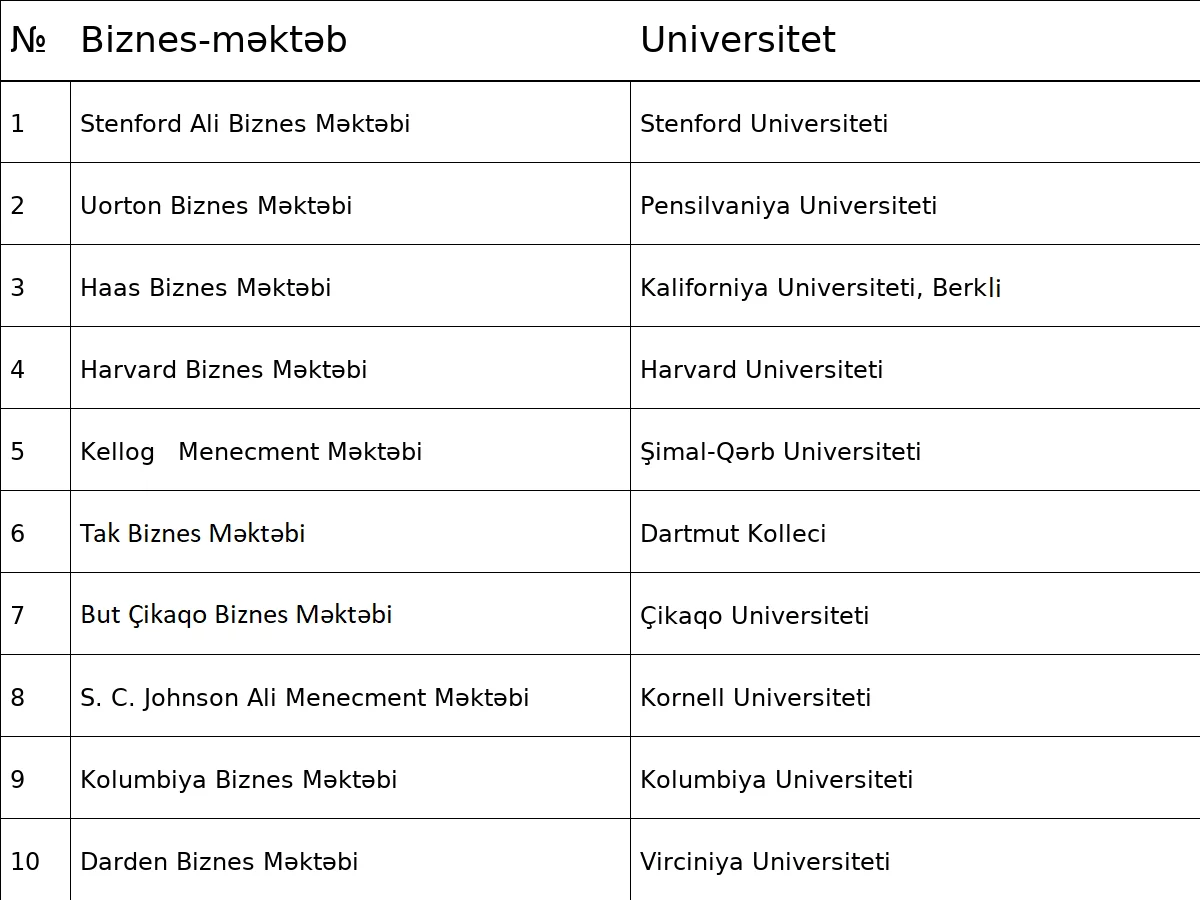Viewport: 1200px width, 900px height.
Task: Select Kaliforniya Universiteti, Berkli cell
Action: 820,288
